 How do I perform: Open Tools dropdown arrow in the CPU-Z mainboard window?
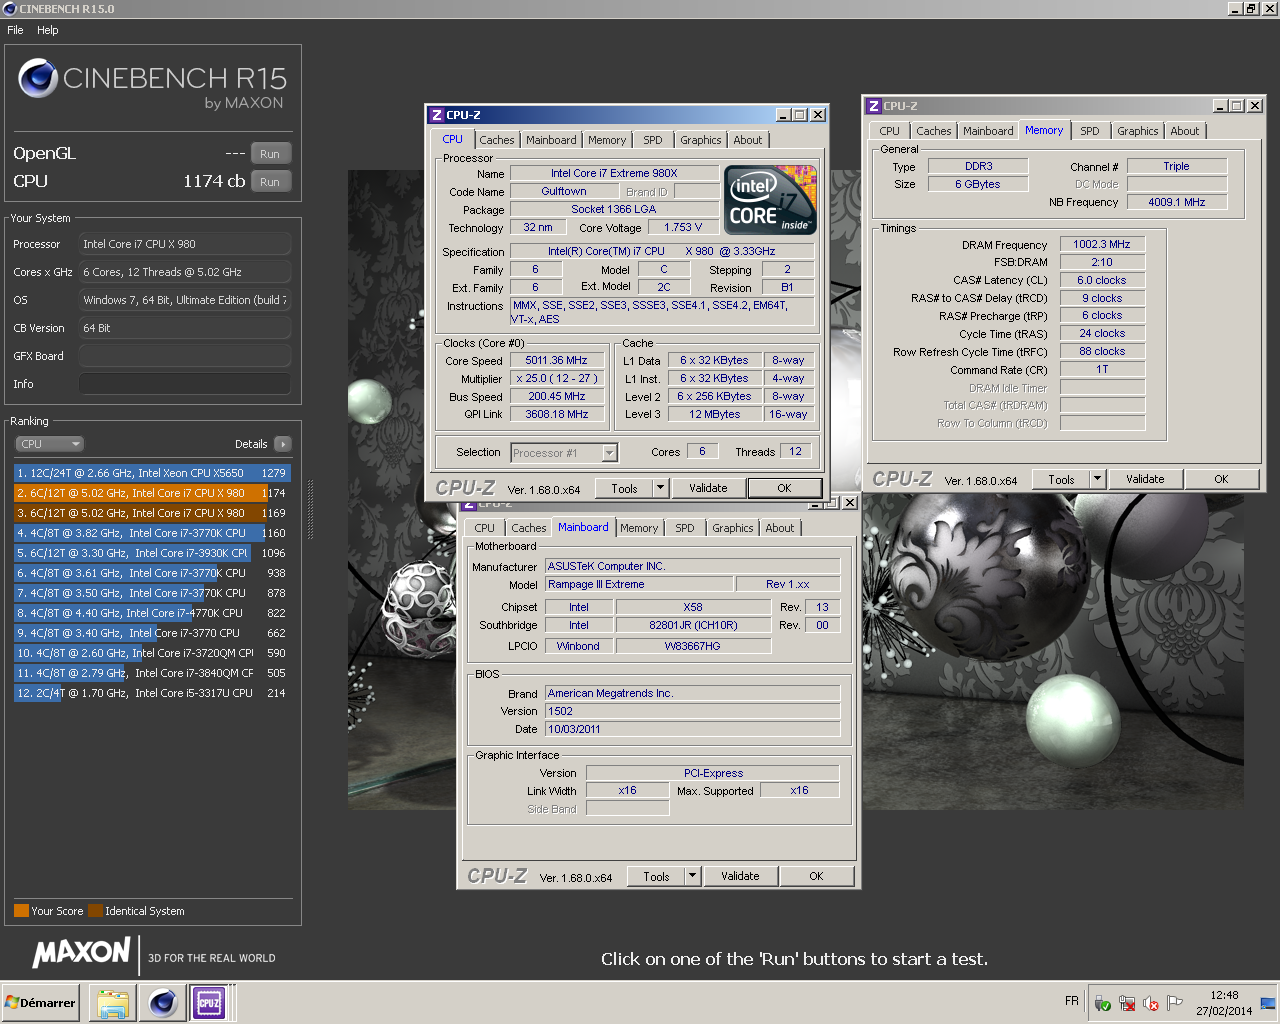pos(692,877)
